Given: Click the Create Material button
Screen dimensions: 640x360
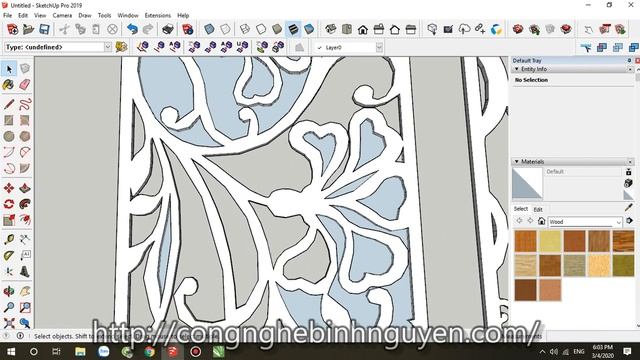Looking at the screenshot, I should 629,183.
